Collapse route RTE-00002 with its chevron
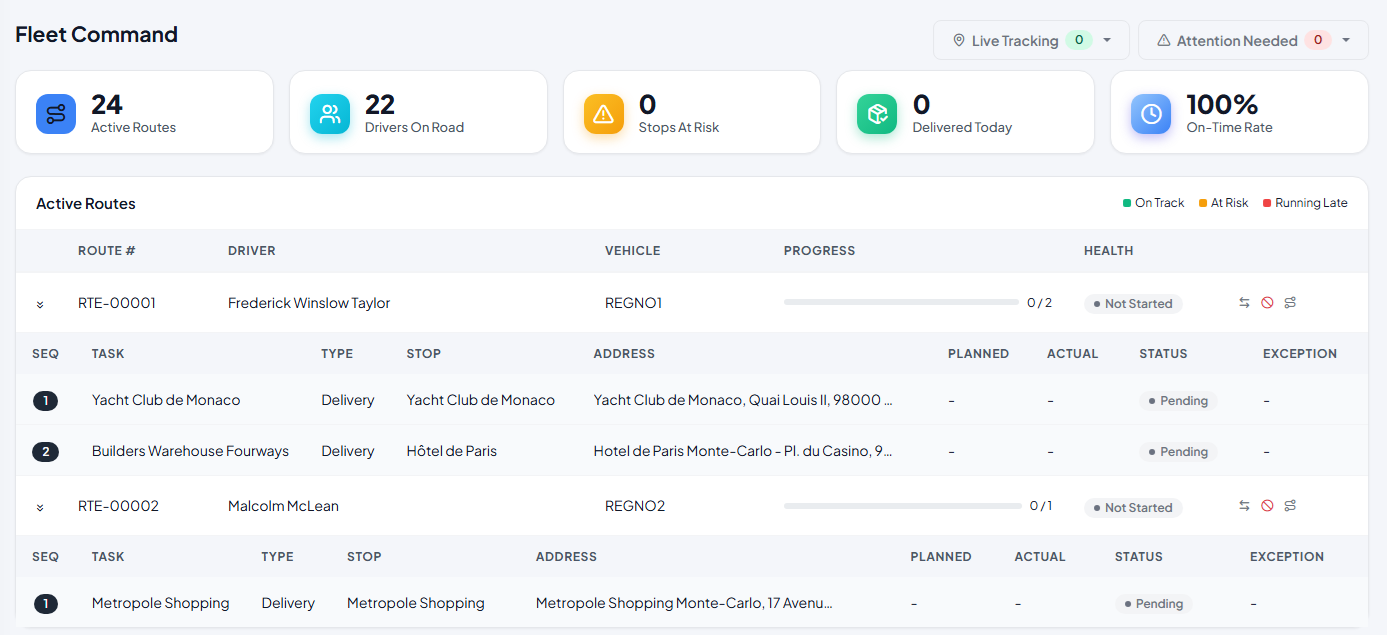1387x635 pixels. (40, 507)
